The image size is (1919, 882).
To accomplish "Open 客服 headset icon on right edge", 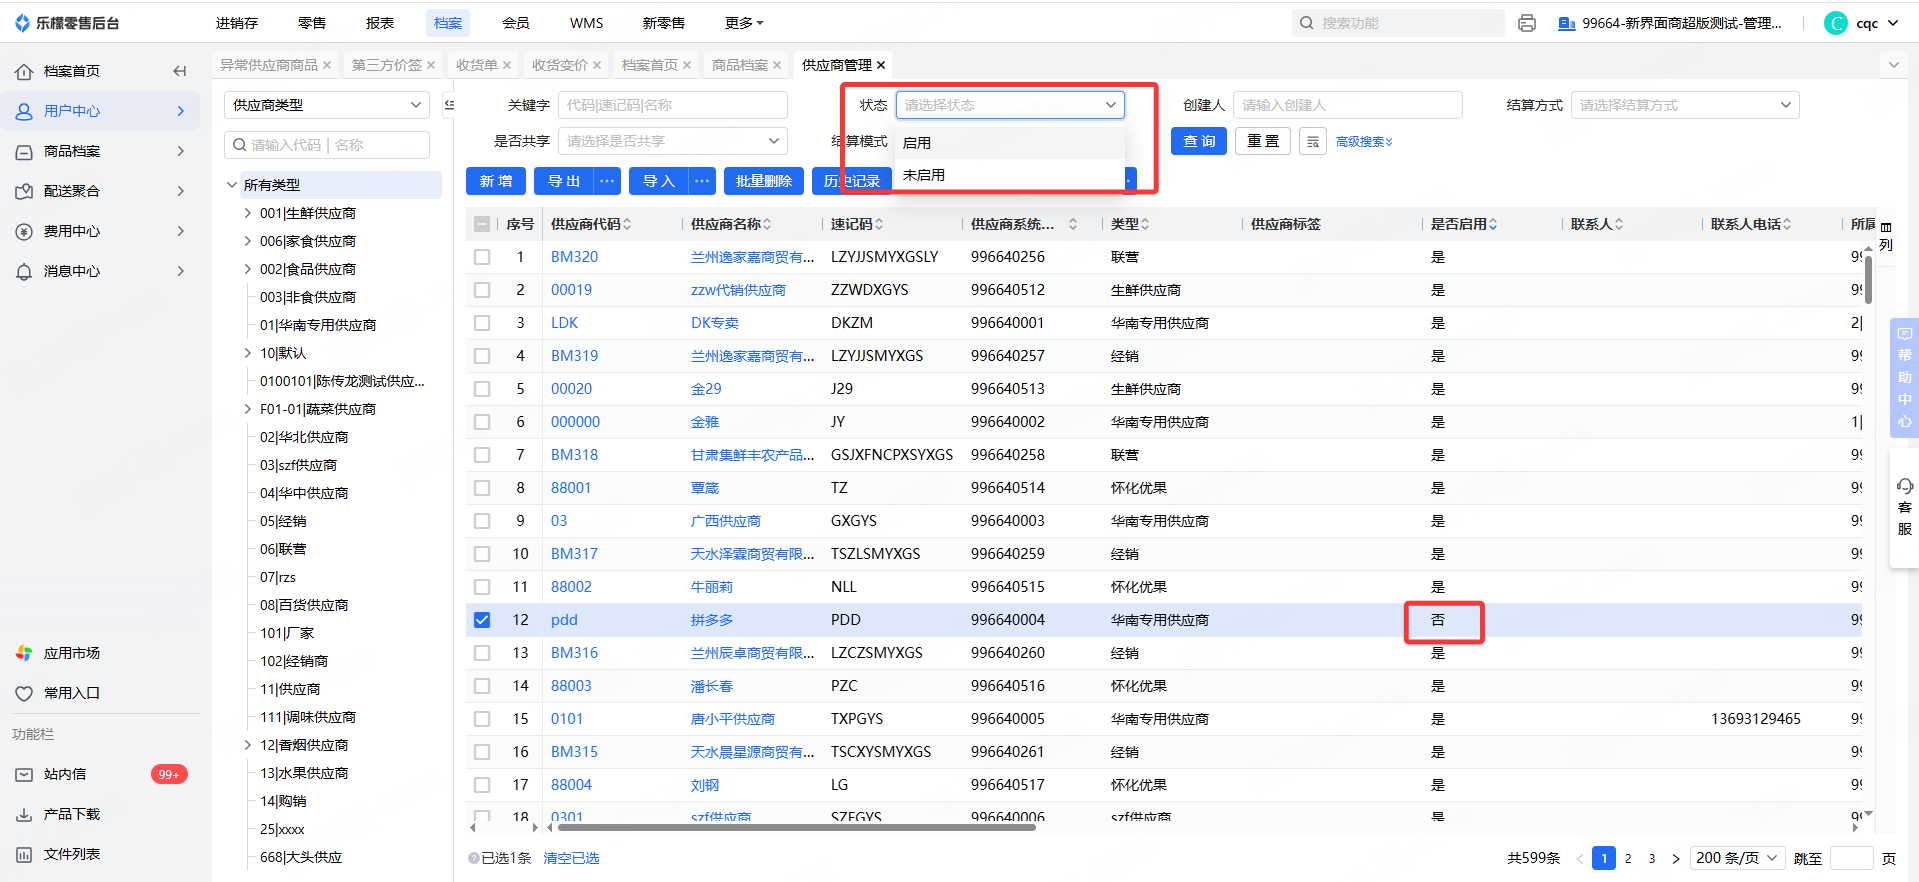I will (1904, 486).
